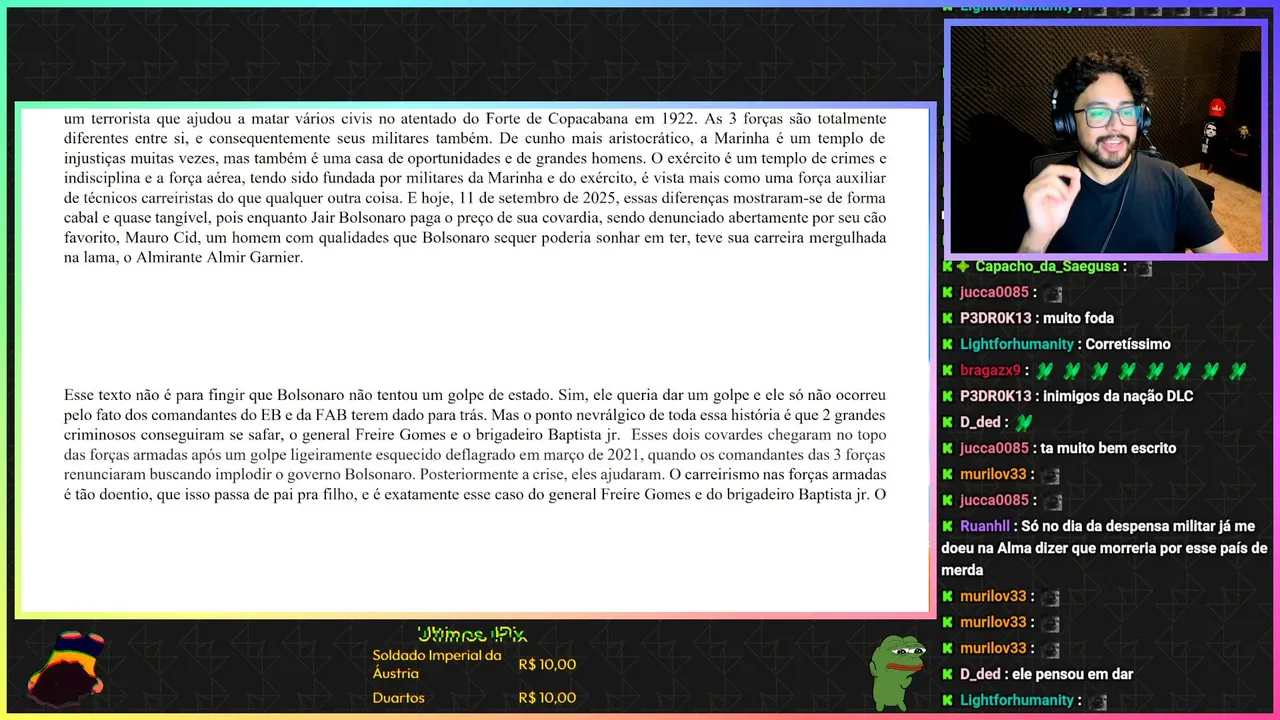The width and height of the screenshot is (1280, 720).
Task: Click the username bragazx9 in chat
Action: pos(990,370)
